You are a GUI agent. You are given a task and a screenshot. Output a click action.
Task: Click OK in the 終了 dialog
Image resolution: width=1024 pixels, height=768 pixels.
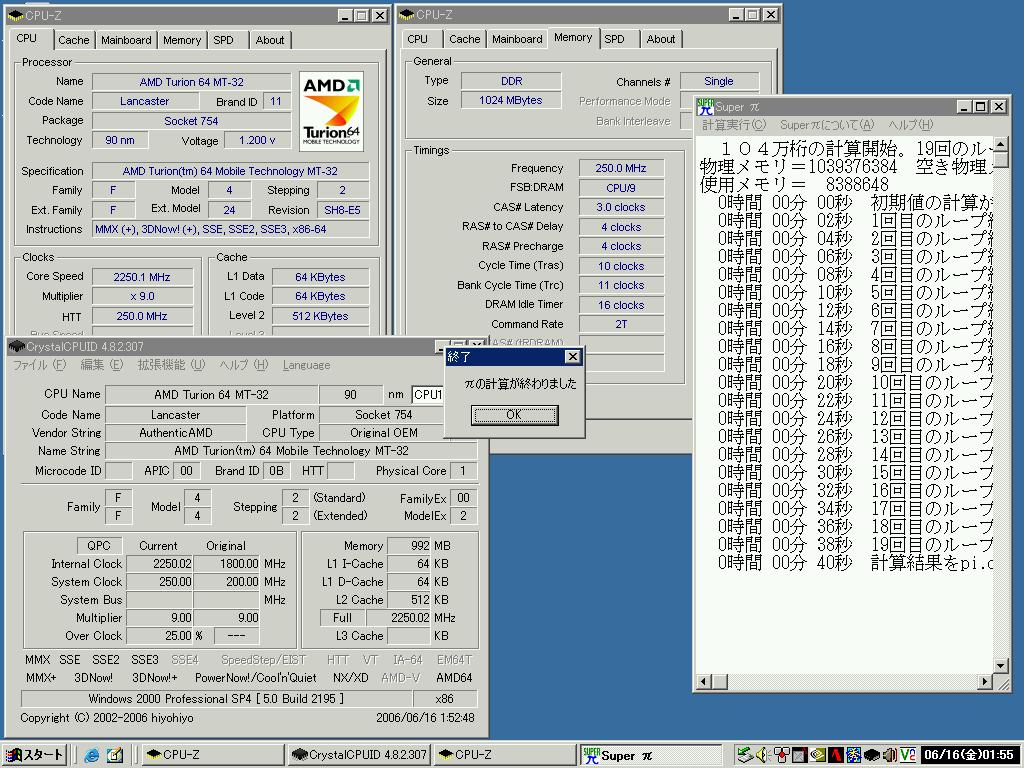(x=514, y=415)
